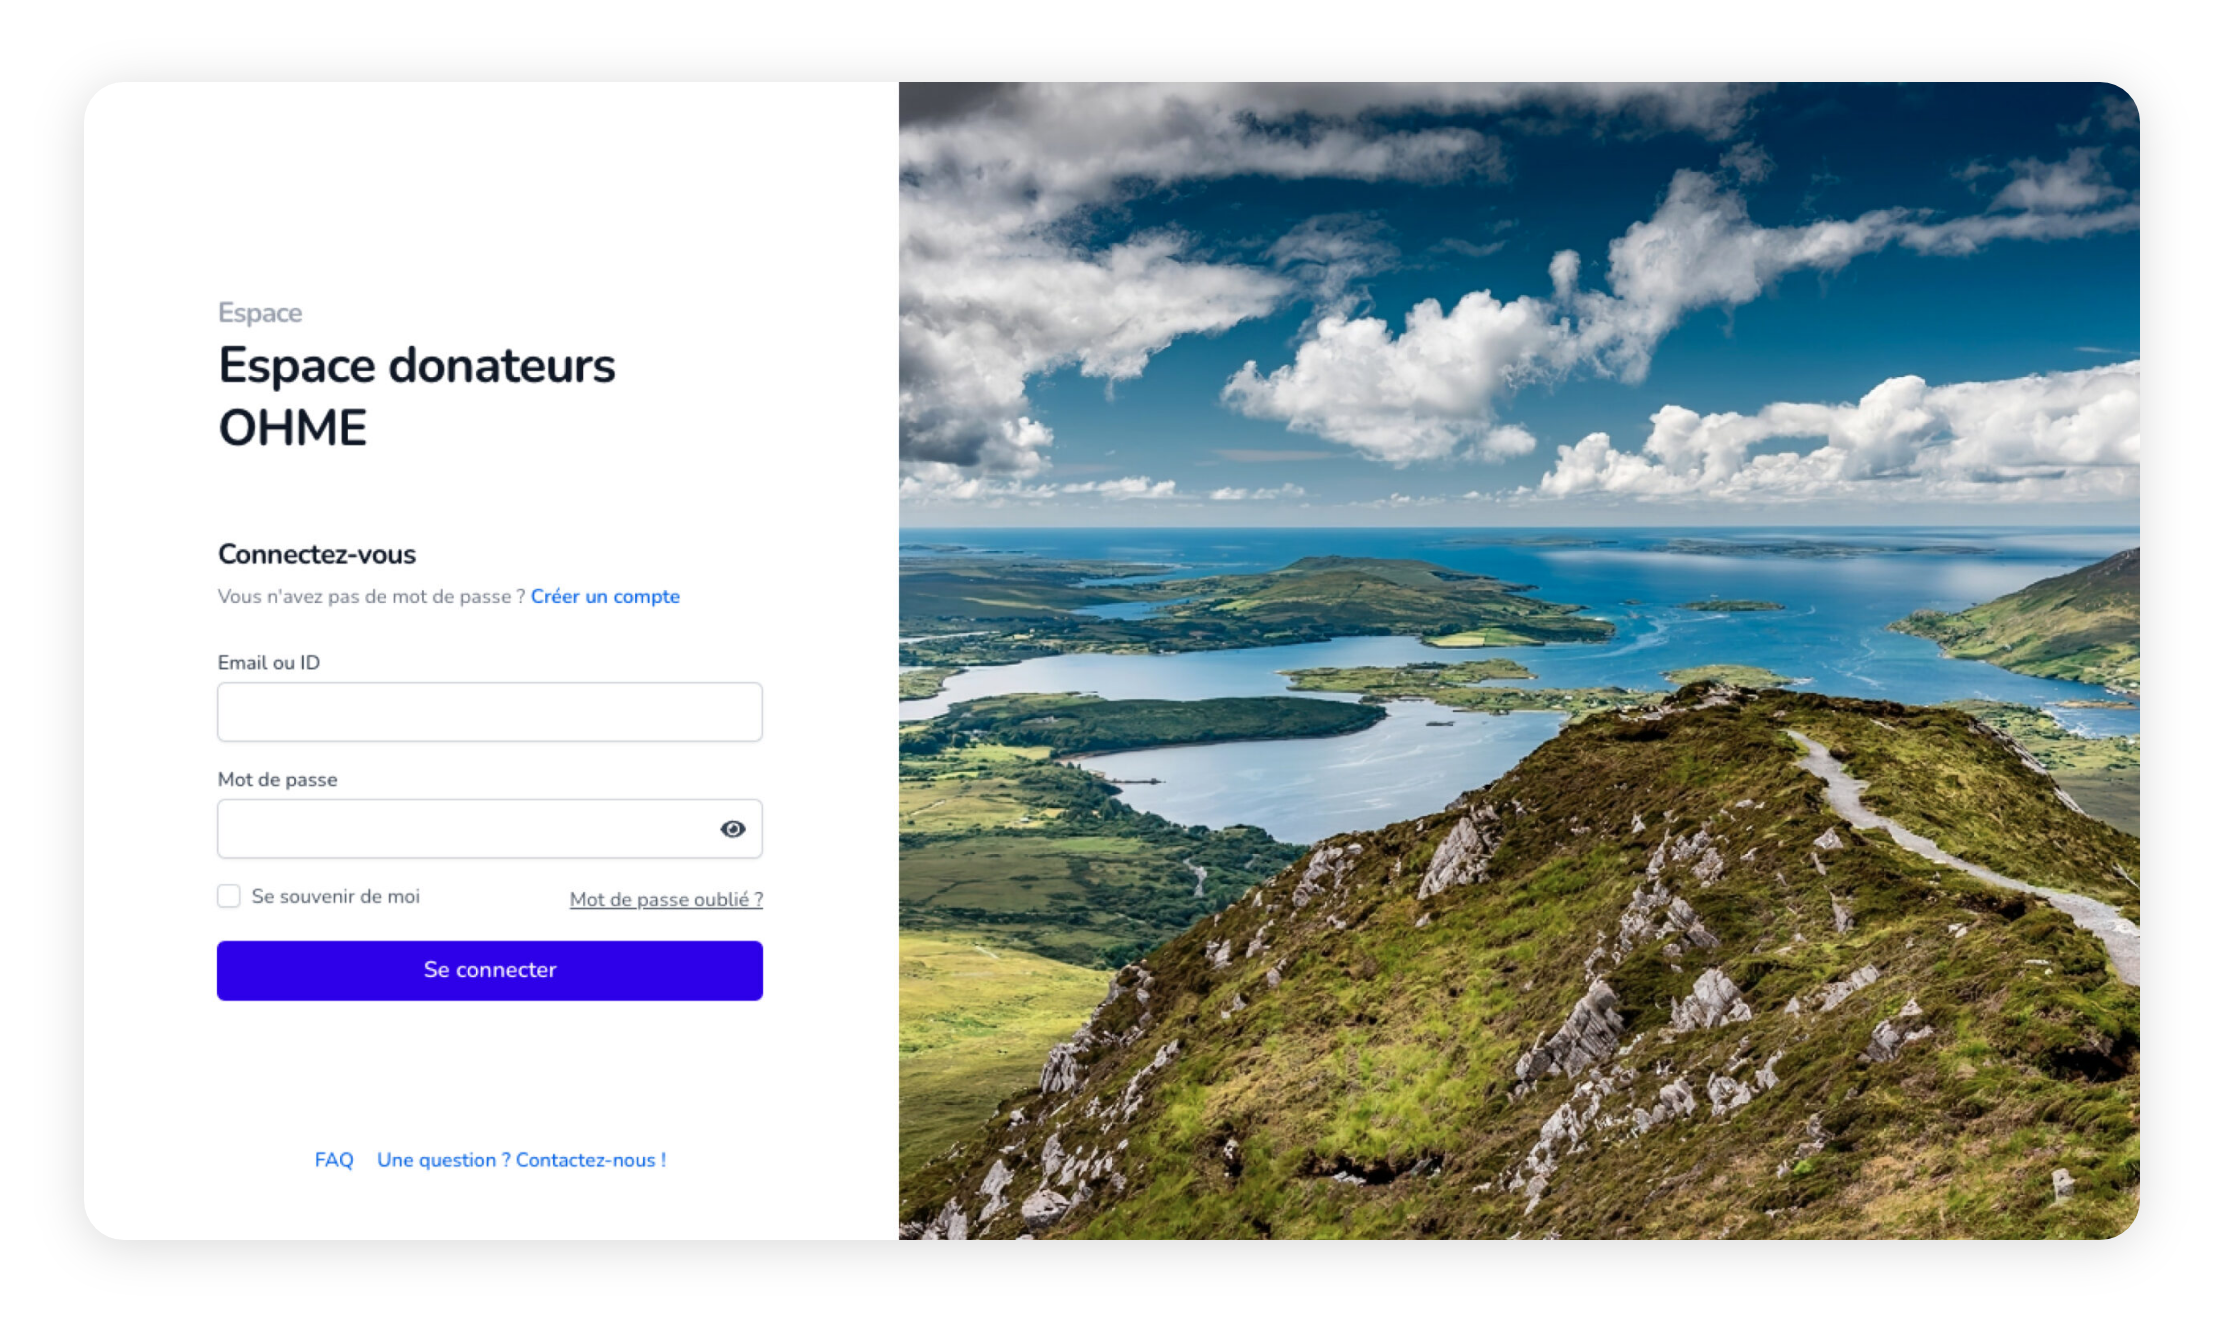Check the Se souvenir de moi checkbox

click(229, 896)
